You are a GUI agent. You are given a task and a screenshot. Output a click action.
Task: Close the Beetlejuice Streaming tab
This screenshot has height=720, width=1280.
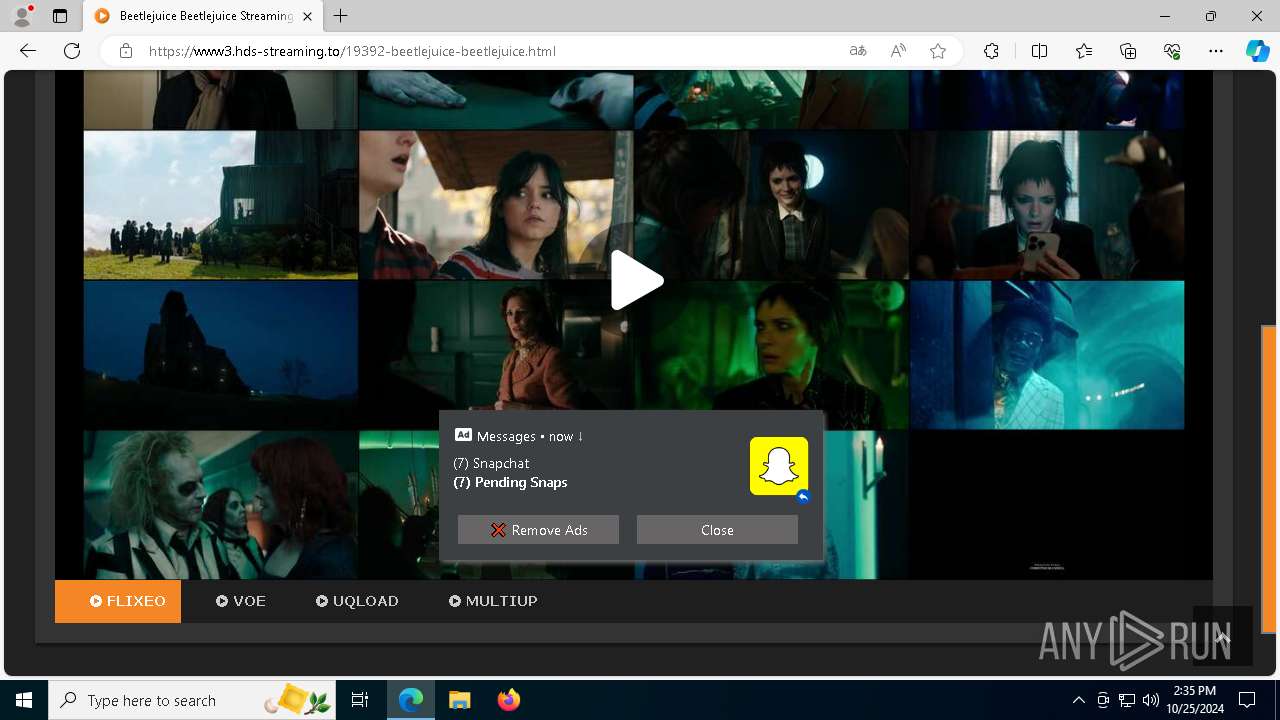click(308, 16)
